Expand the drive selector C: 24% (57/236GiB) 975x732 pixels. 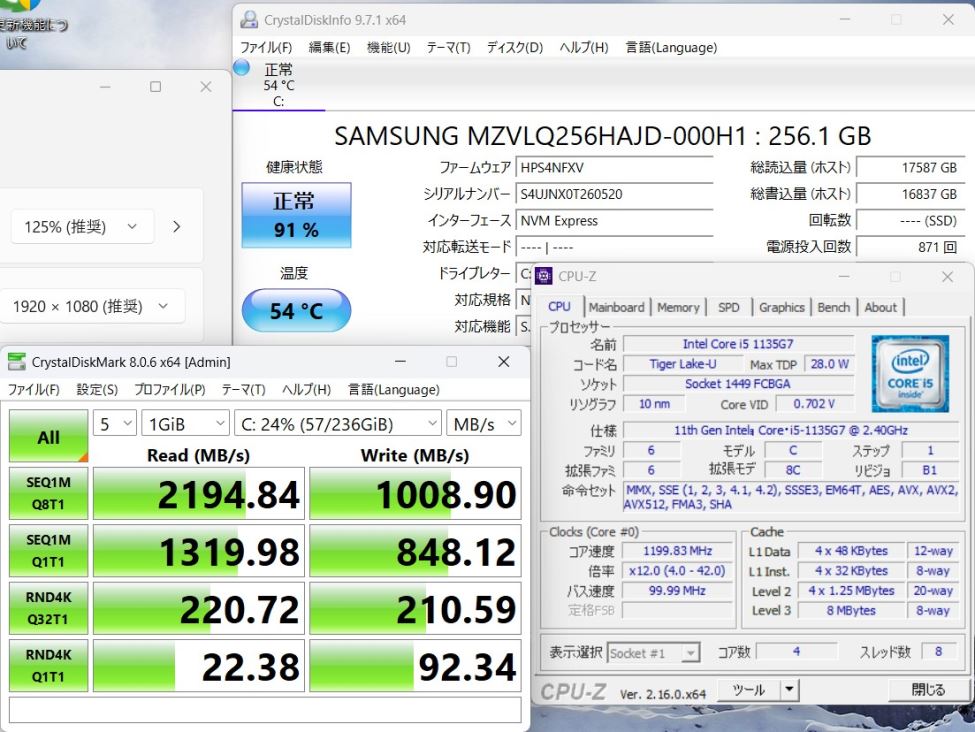(337, 424)
